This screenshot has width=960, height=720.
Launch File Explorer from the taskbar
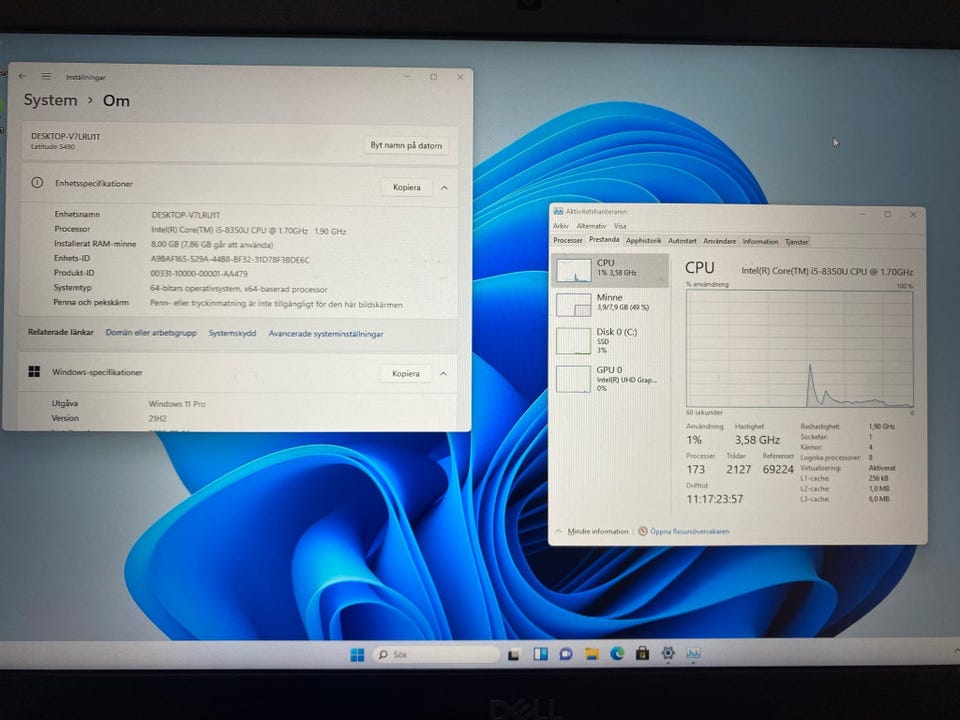[591, 654]
